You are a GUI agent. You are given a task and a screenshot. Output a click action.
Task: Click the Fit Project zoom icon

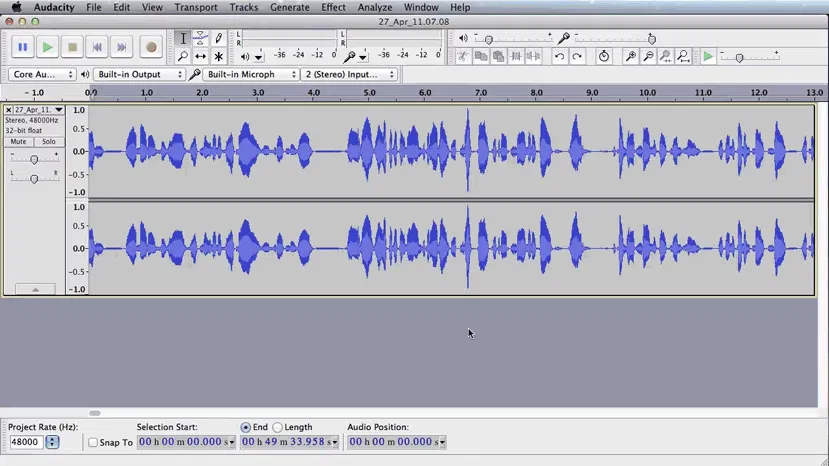point(683,56)
